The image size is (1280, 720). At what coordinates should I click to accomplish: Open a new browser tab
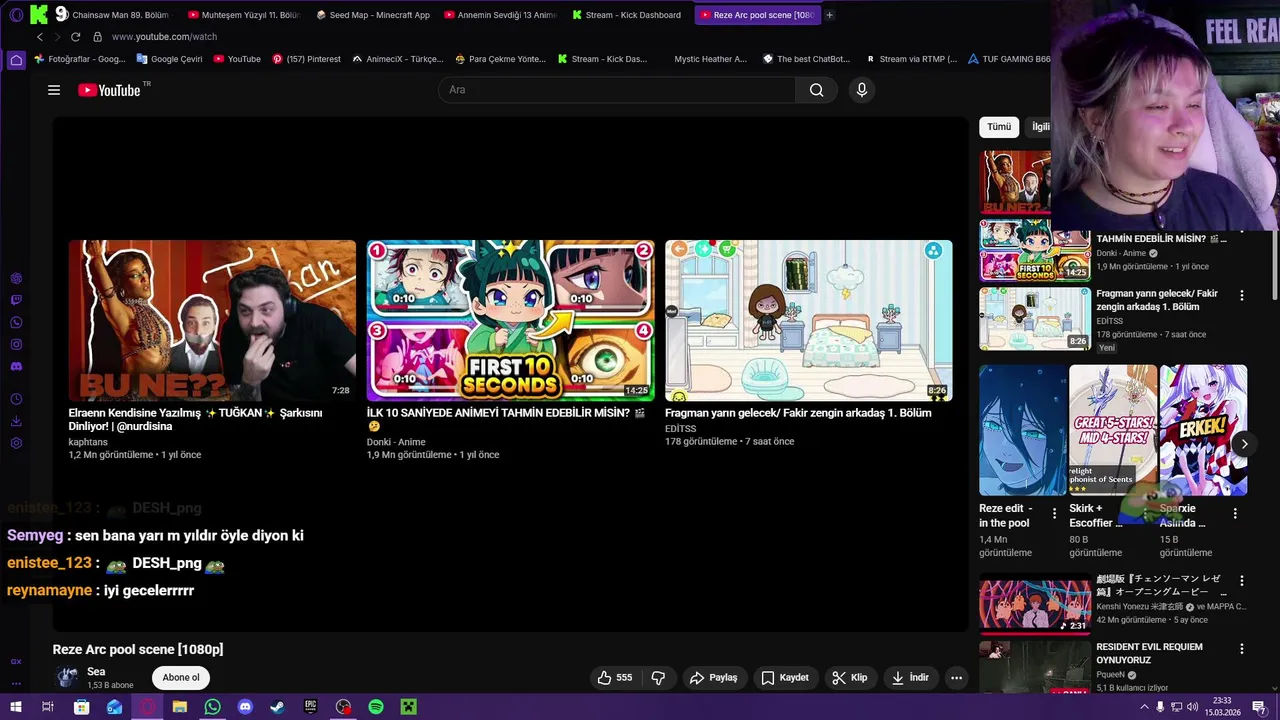(x=829, y=15)
